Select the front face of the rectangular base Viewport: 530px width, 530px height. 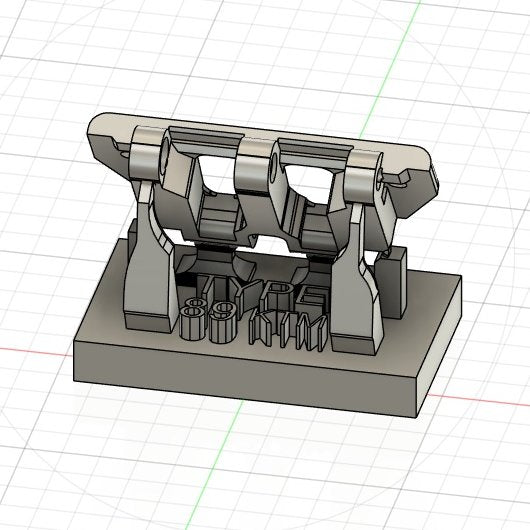pos(246,380)
